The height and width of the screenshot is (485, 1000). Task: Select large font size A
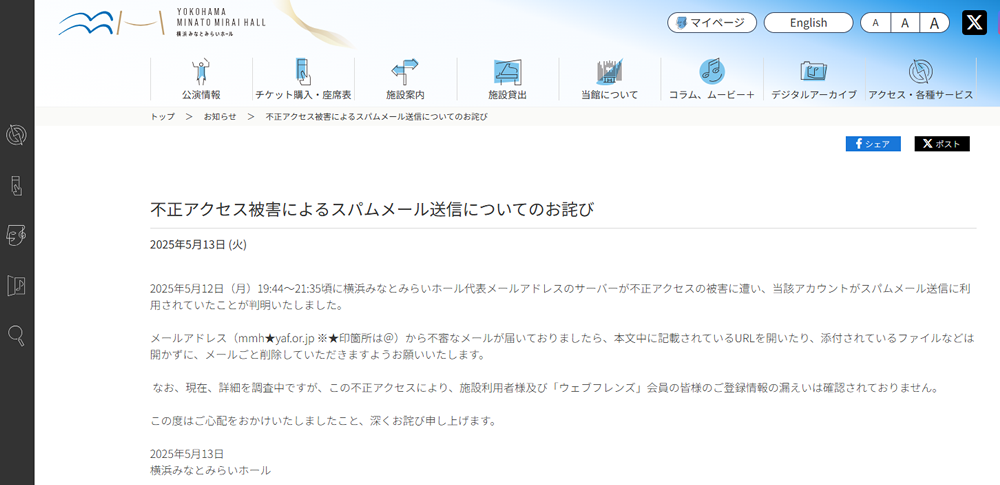pos(934,23)
